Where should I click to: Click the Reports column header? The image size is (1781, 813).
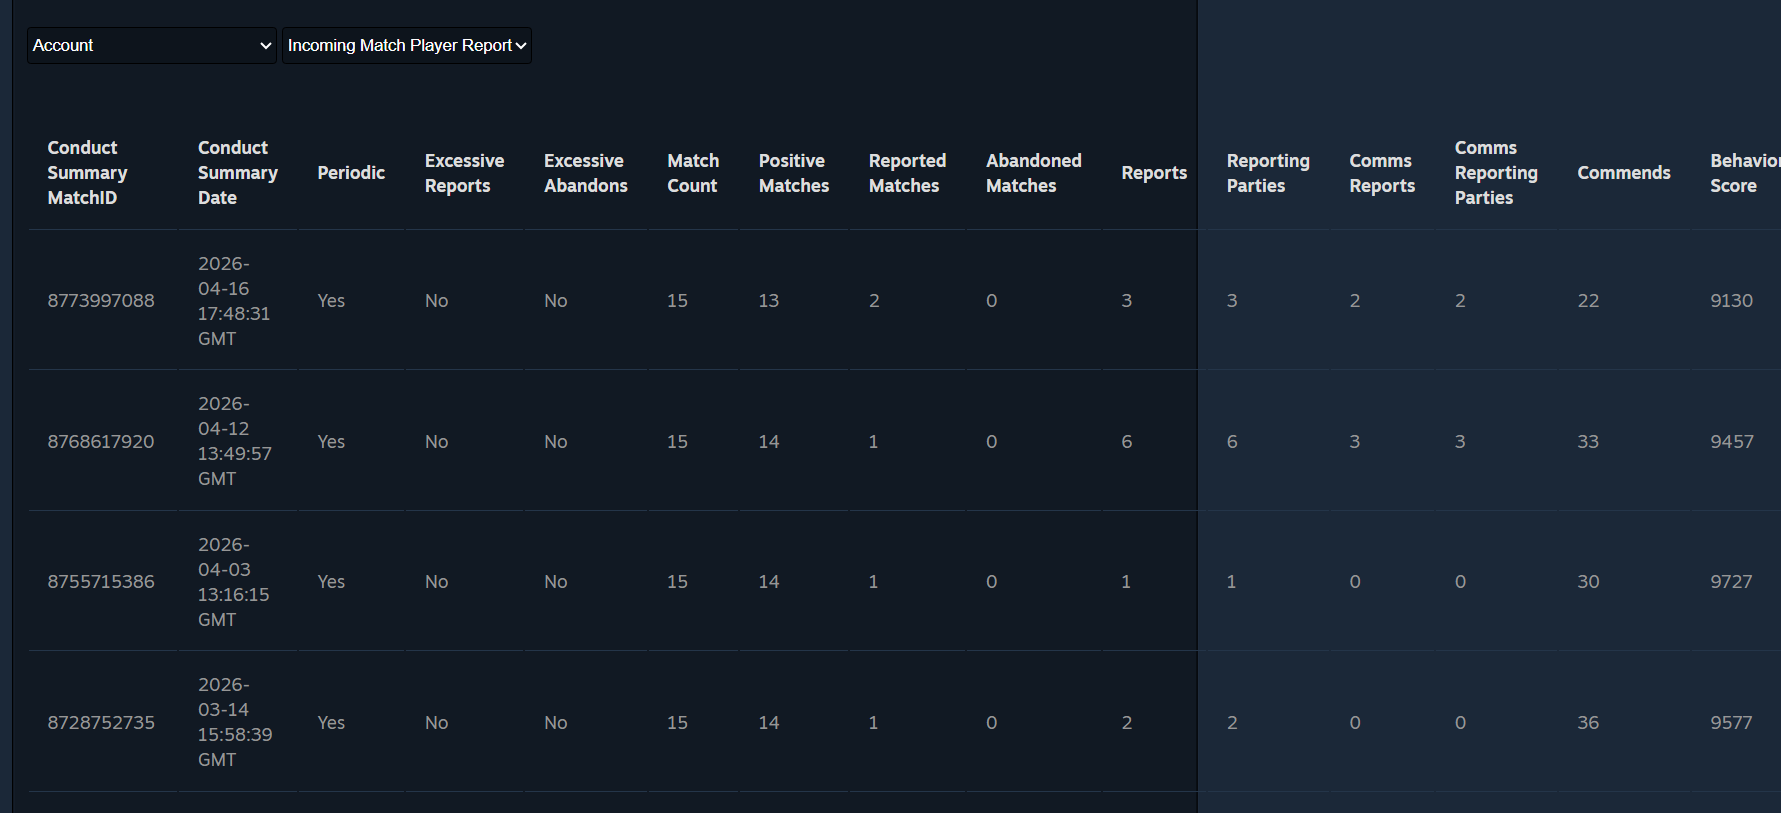click(1154, 173)
